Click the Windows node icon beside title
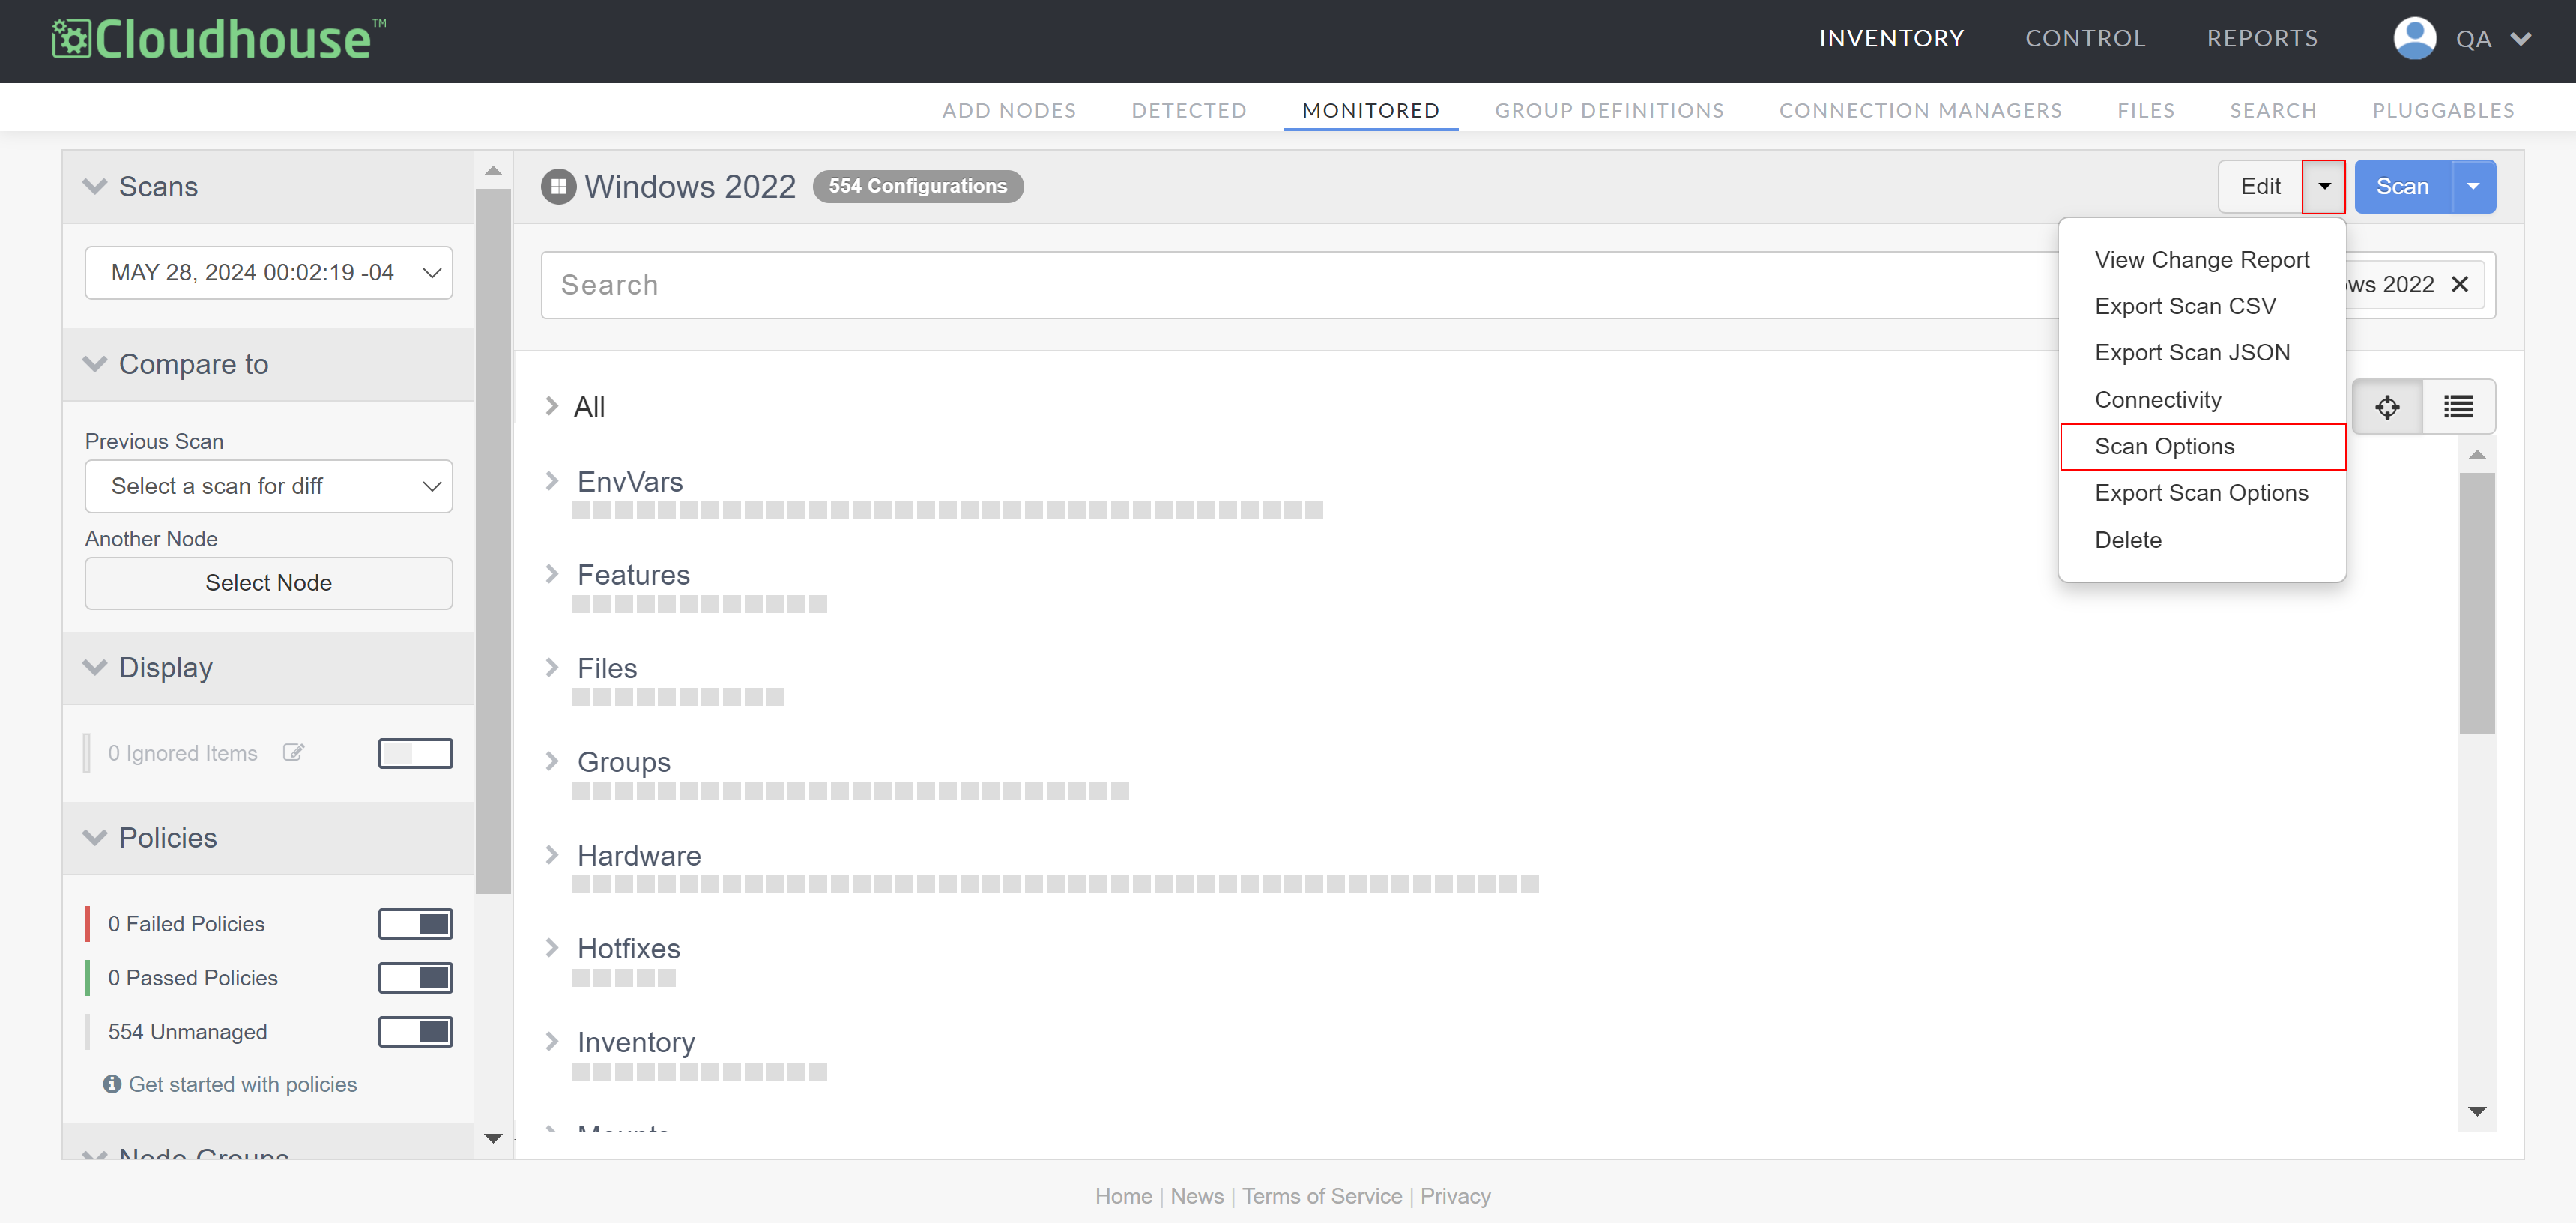Viewport: 2576px width, 1223px height. click(558, 186)
